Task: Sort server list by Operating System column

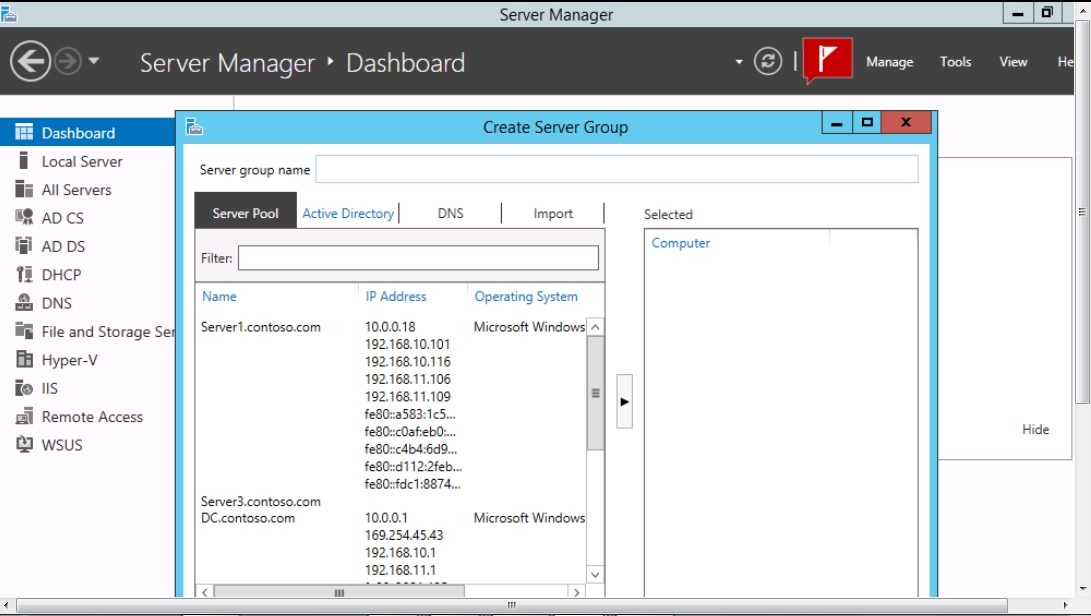Action: (x=526, y=297)
